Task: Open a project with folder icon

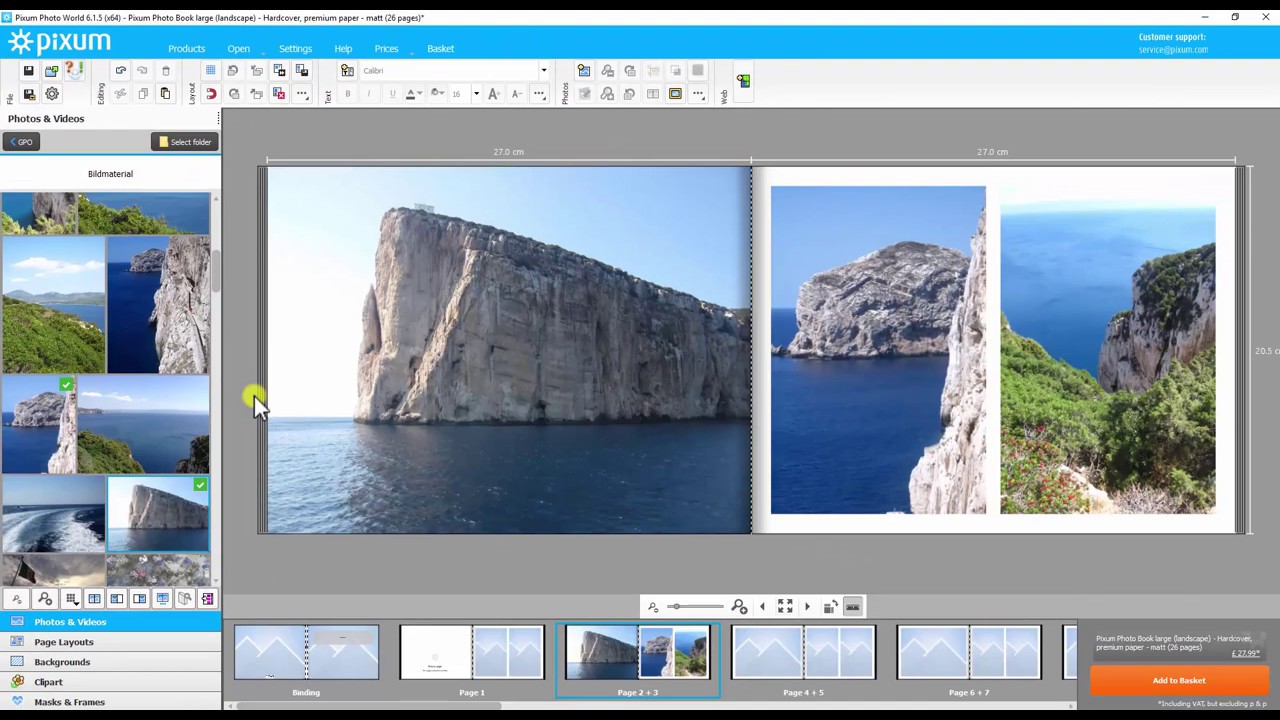Action: [x=51, y=71]
